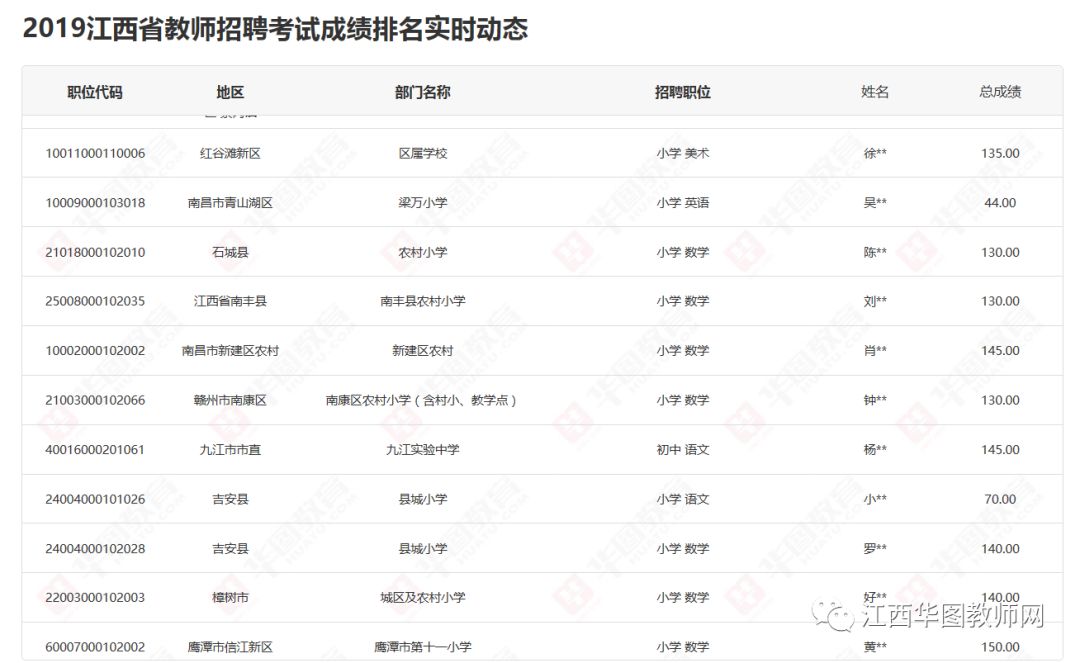Image resolution: width=1080 pixels, height=663 pixels.
Task: Click position code 60007000102002
Action: point(95,648)
